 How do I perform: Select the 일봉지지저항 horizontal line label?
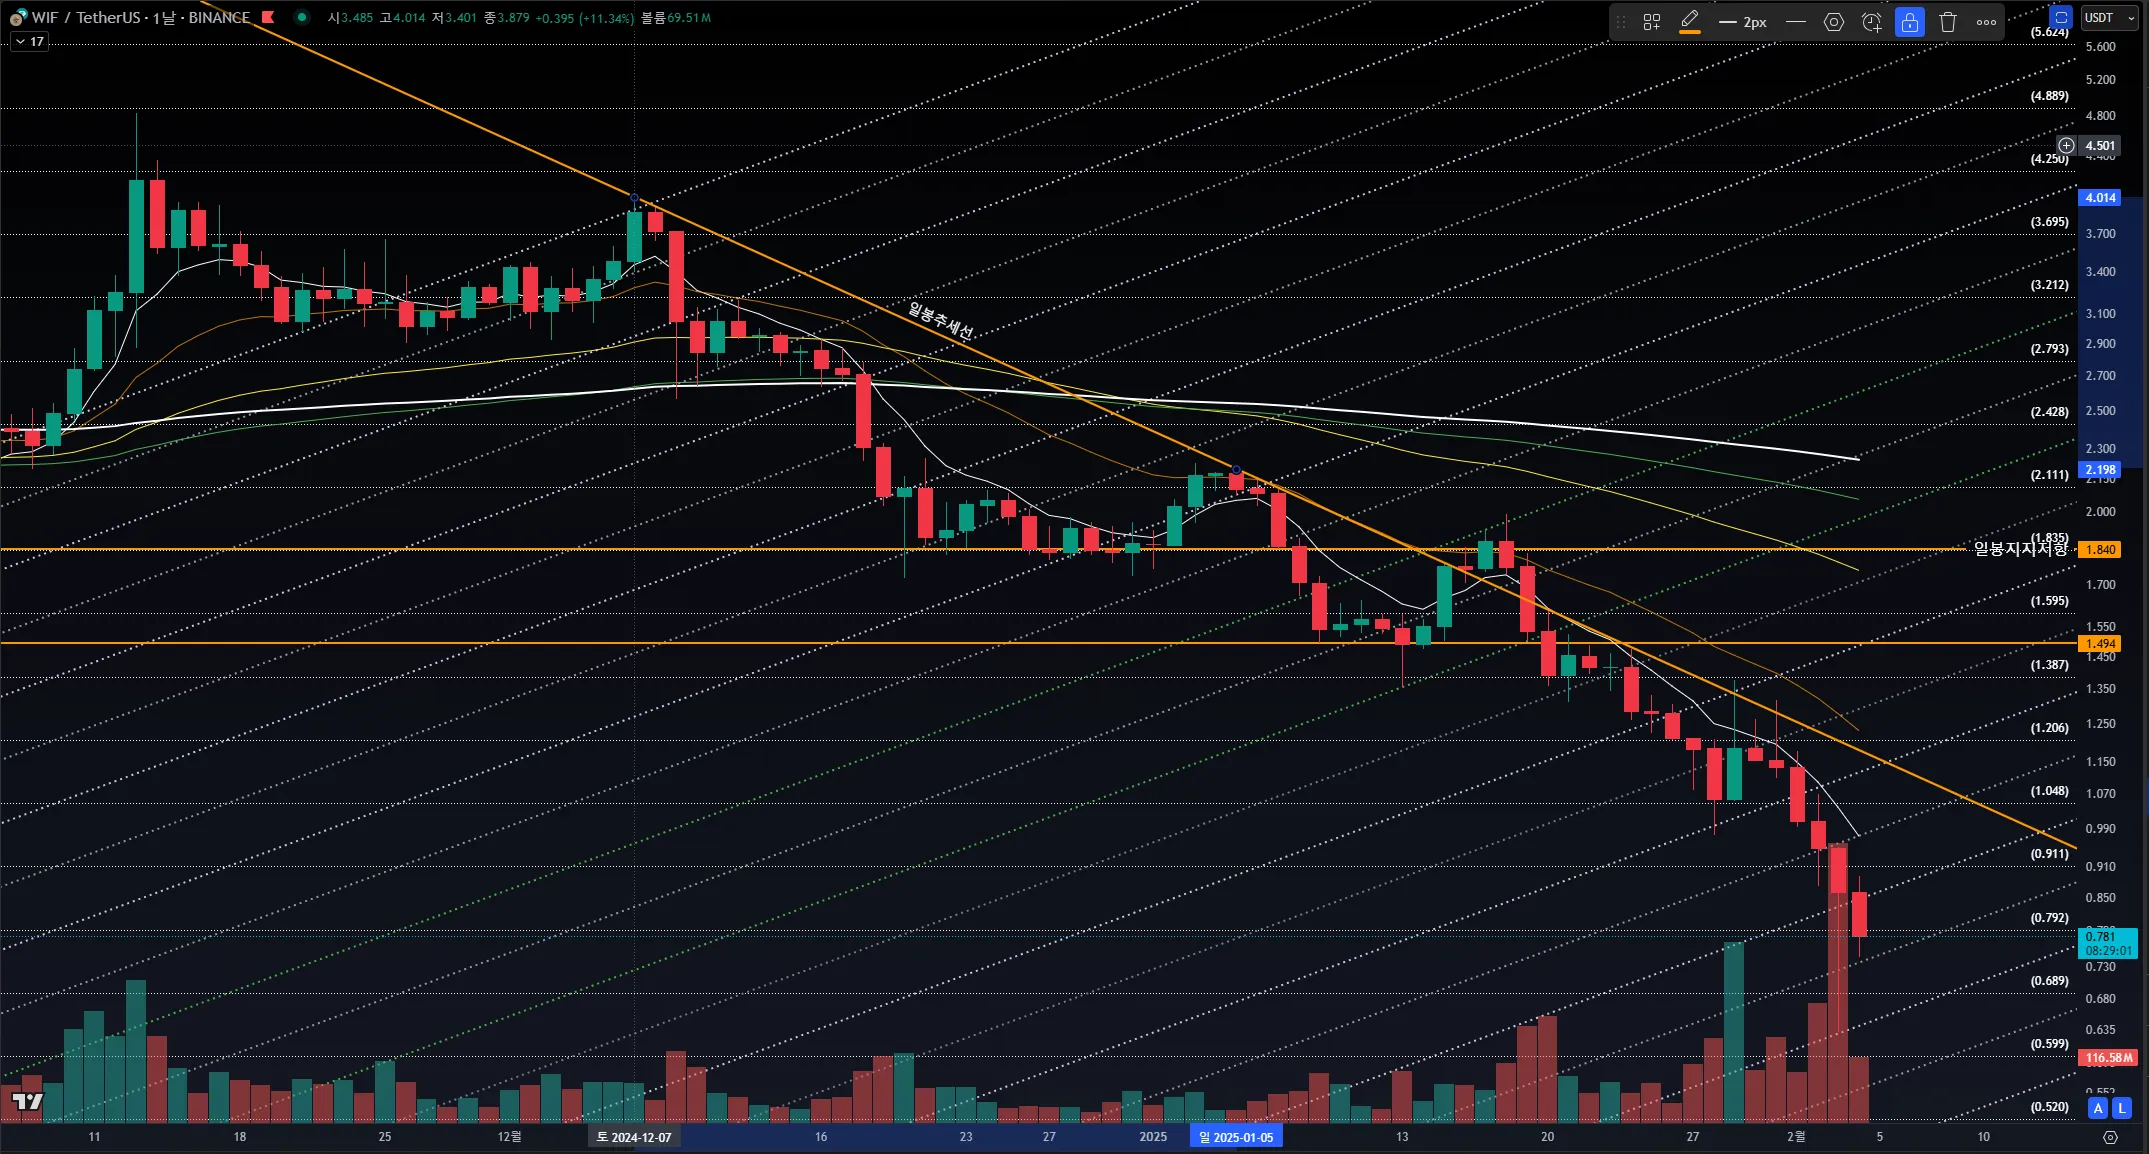(x=2019, y=549)
